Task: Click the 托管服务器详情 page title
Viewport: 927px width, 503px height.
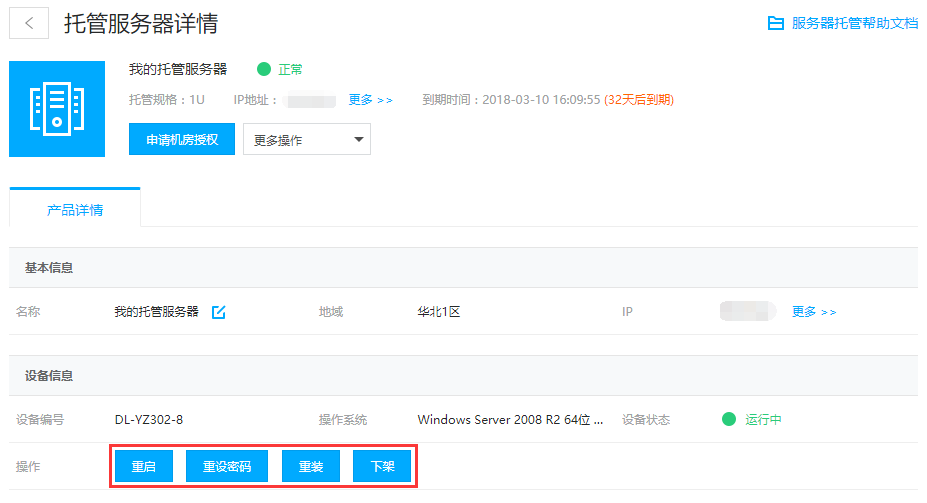Action: click(141, 24)
